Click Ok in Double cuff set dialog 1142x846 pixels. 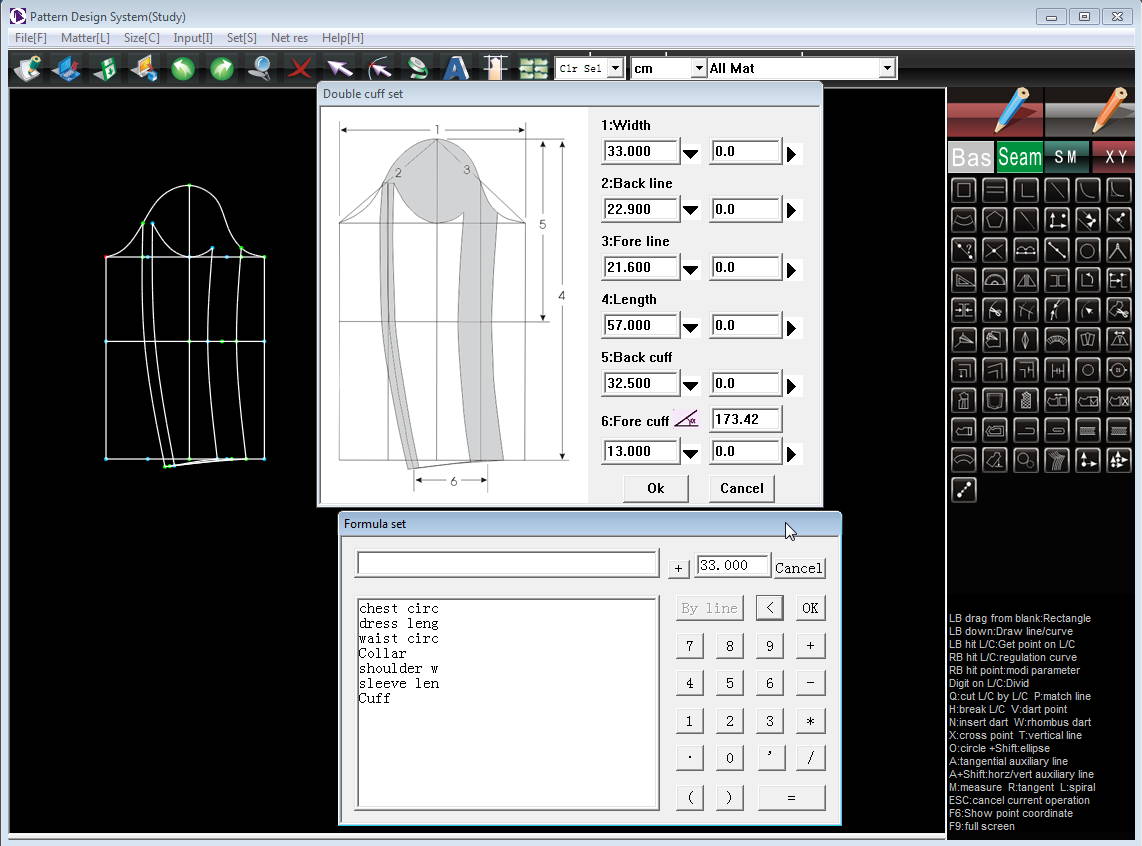(655, 488)
